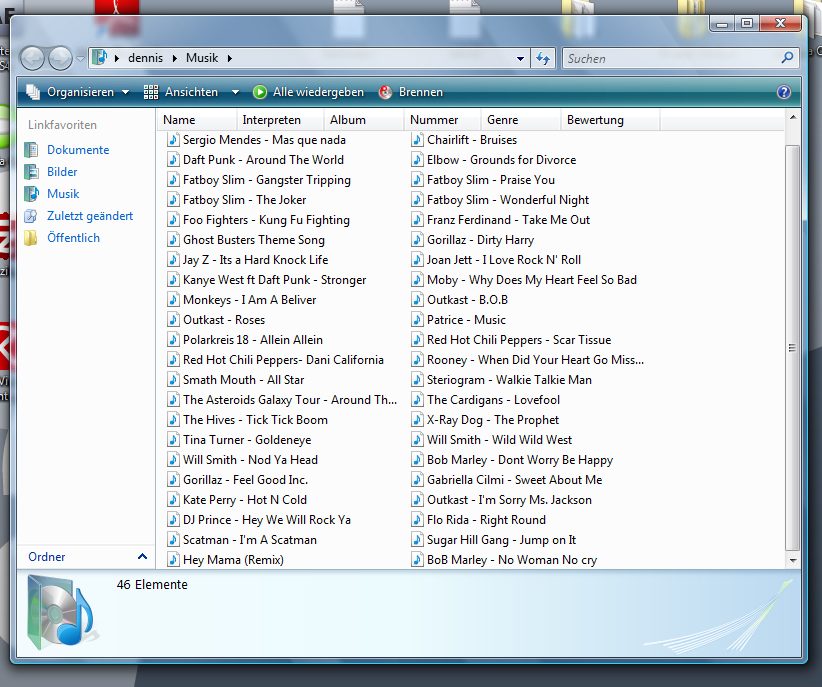Image resolution: width=822 pixels, height=687 pixels.
Task: Select Sugar Hill Gang - Jump on It icon
Action: pyautogui.click(x=417, y=540)
